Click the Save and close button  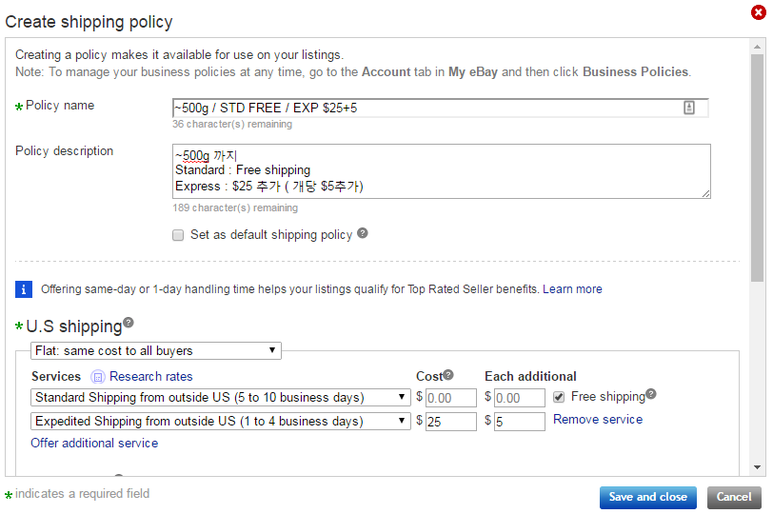647,497
